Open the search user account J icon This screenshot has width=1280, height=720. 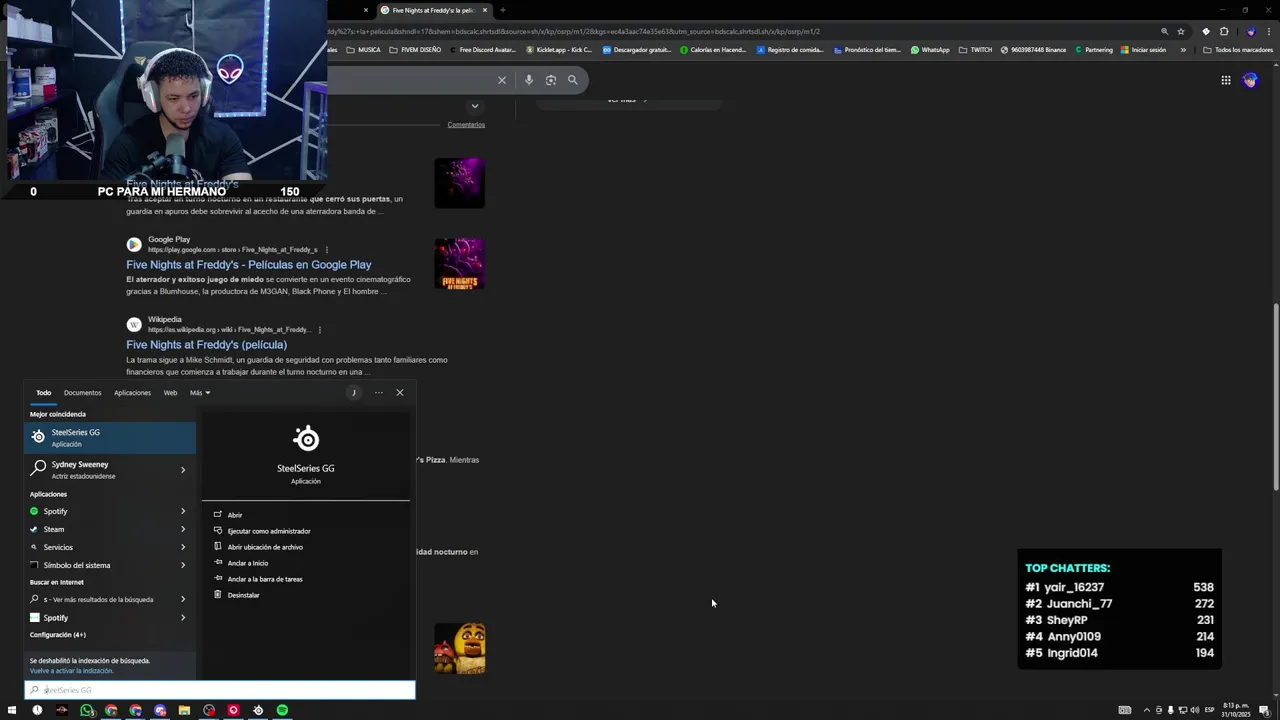pyautogui.click(x=353, y=392)
